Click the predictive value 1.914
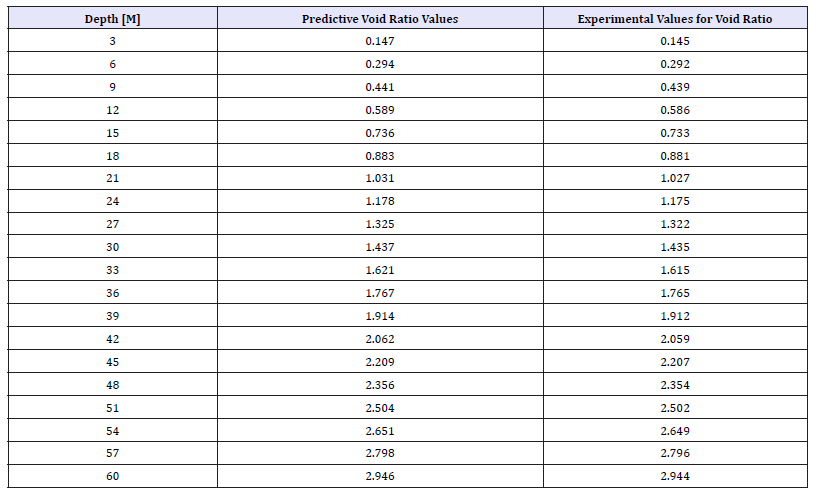The height and width of the screenshot is (492, 830). pos(380,317)
